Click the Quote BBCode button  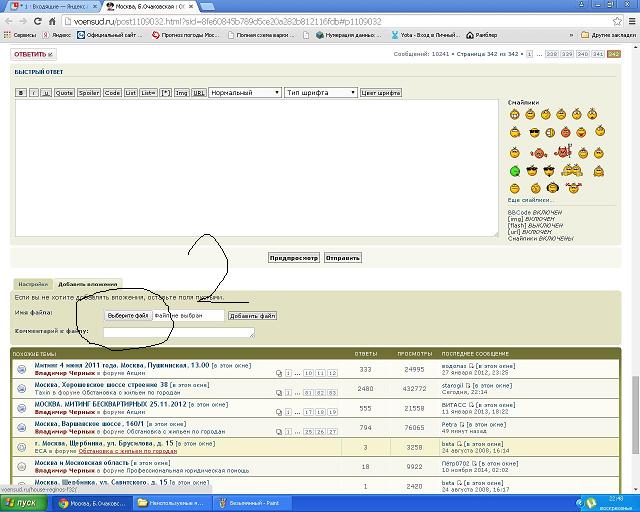64,92
